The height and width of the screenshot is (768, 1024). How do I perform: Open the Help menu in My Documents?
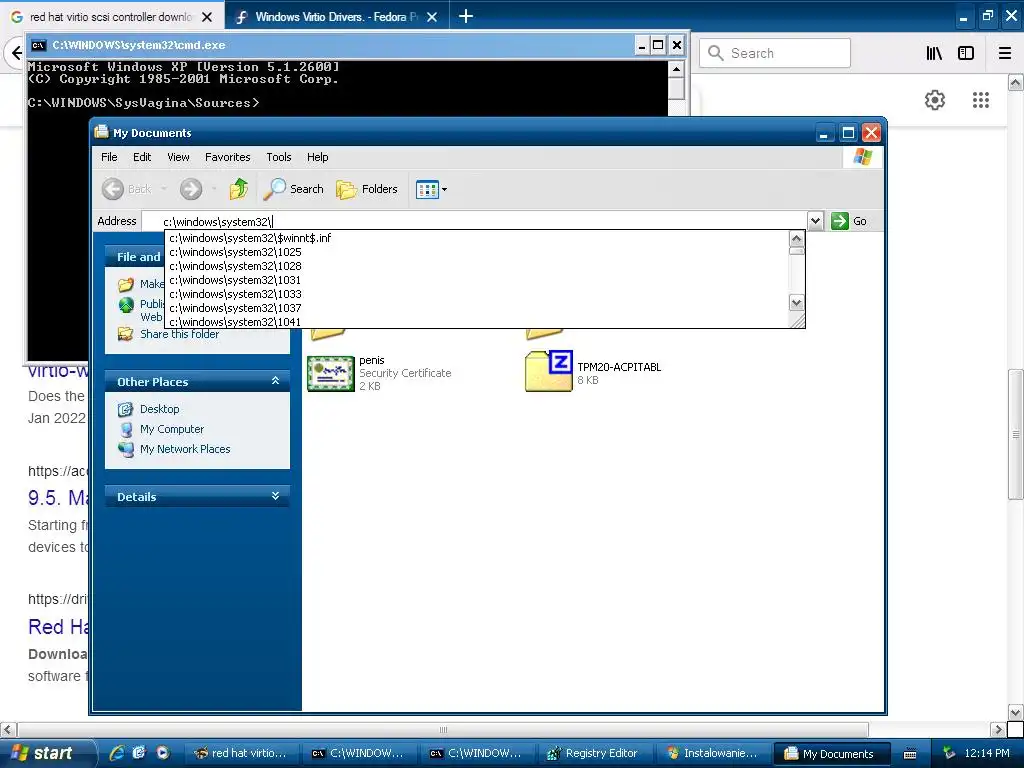coord(317,157)
